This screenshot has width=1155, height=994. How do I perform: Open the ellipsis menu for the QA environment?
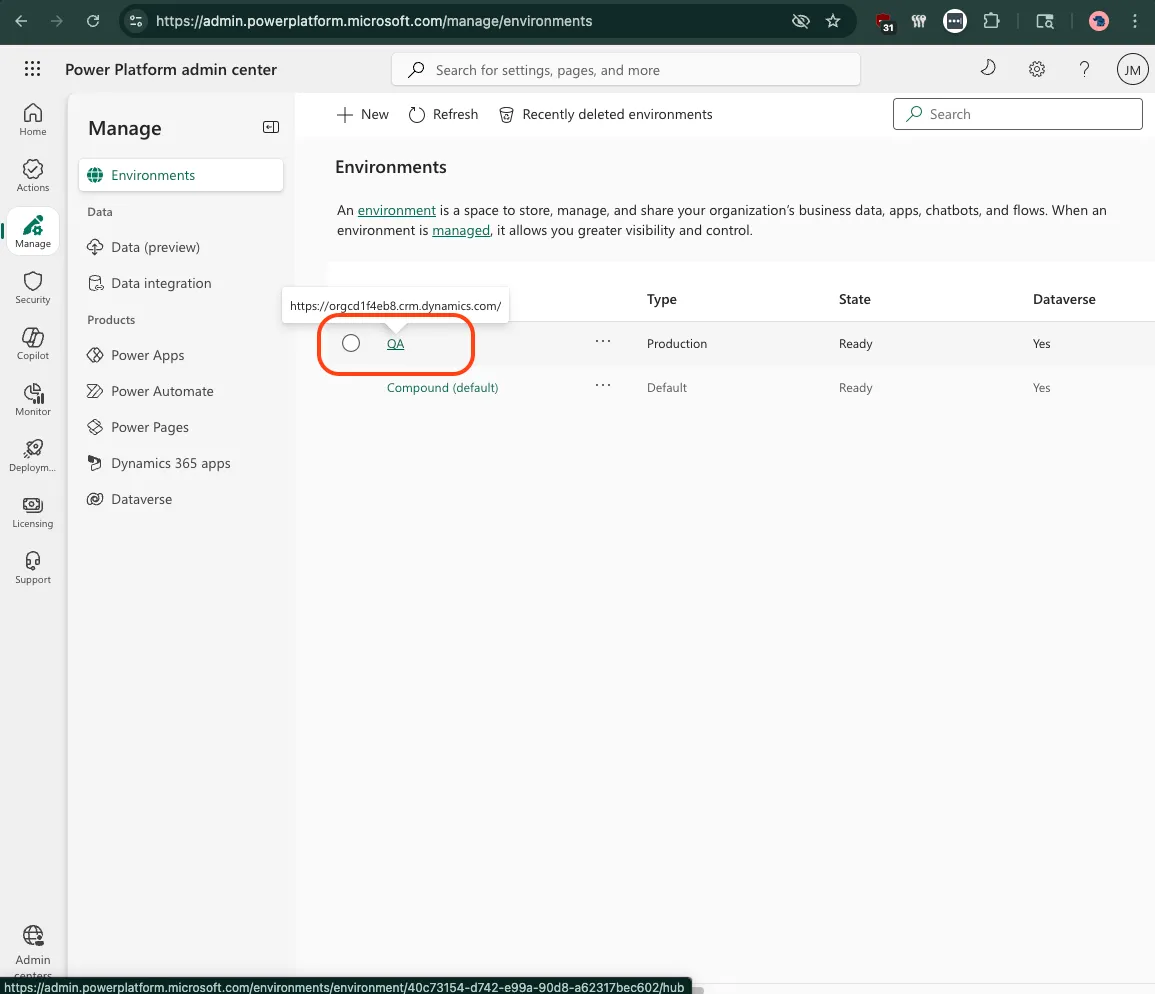(603, 343)
